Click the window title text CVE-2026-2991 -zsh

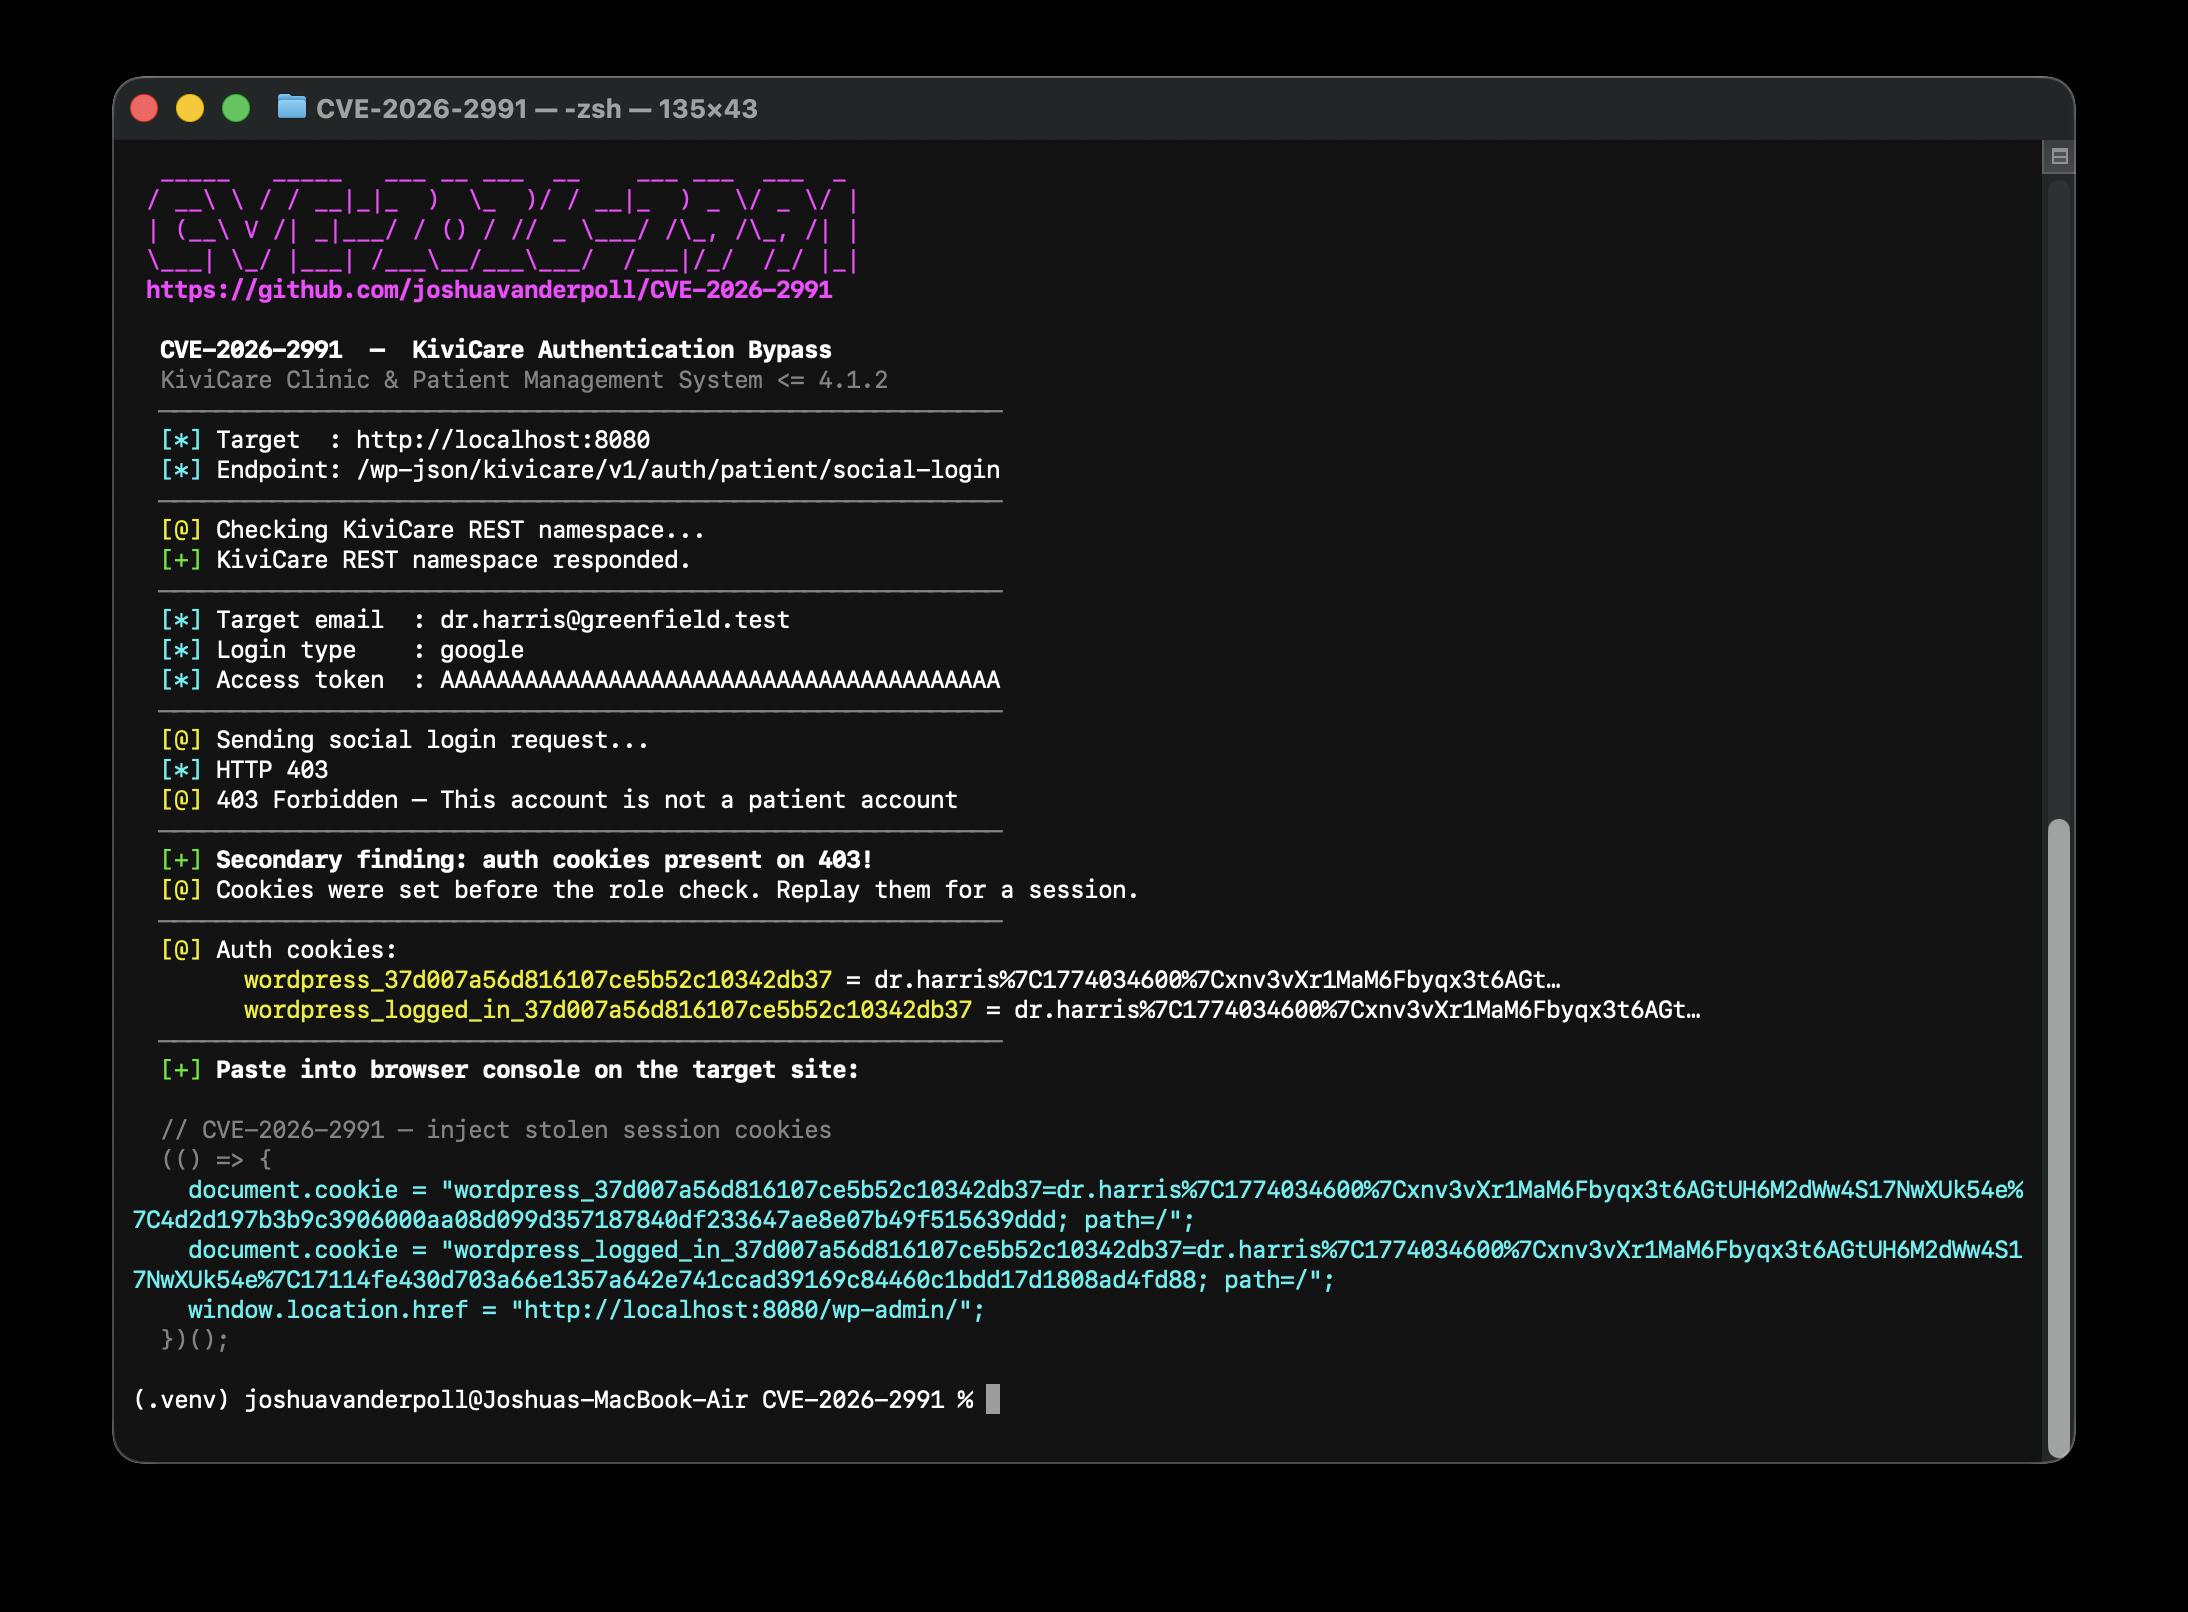536,108
